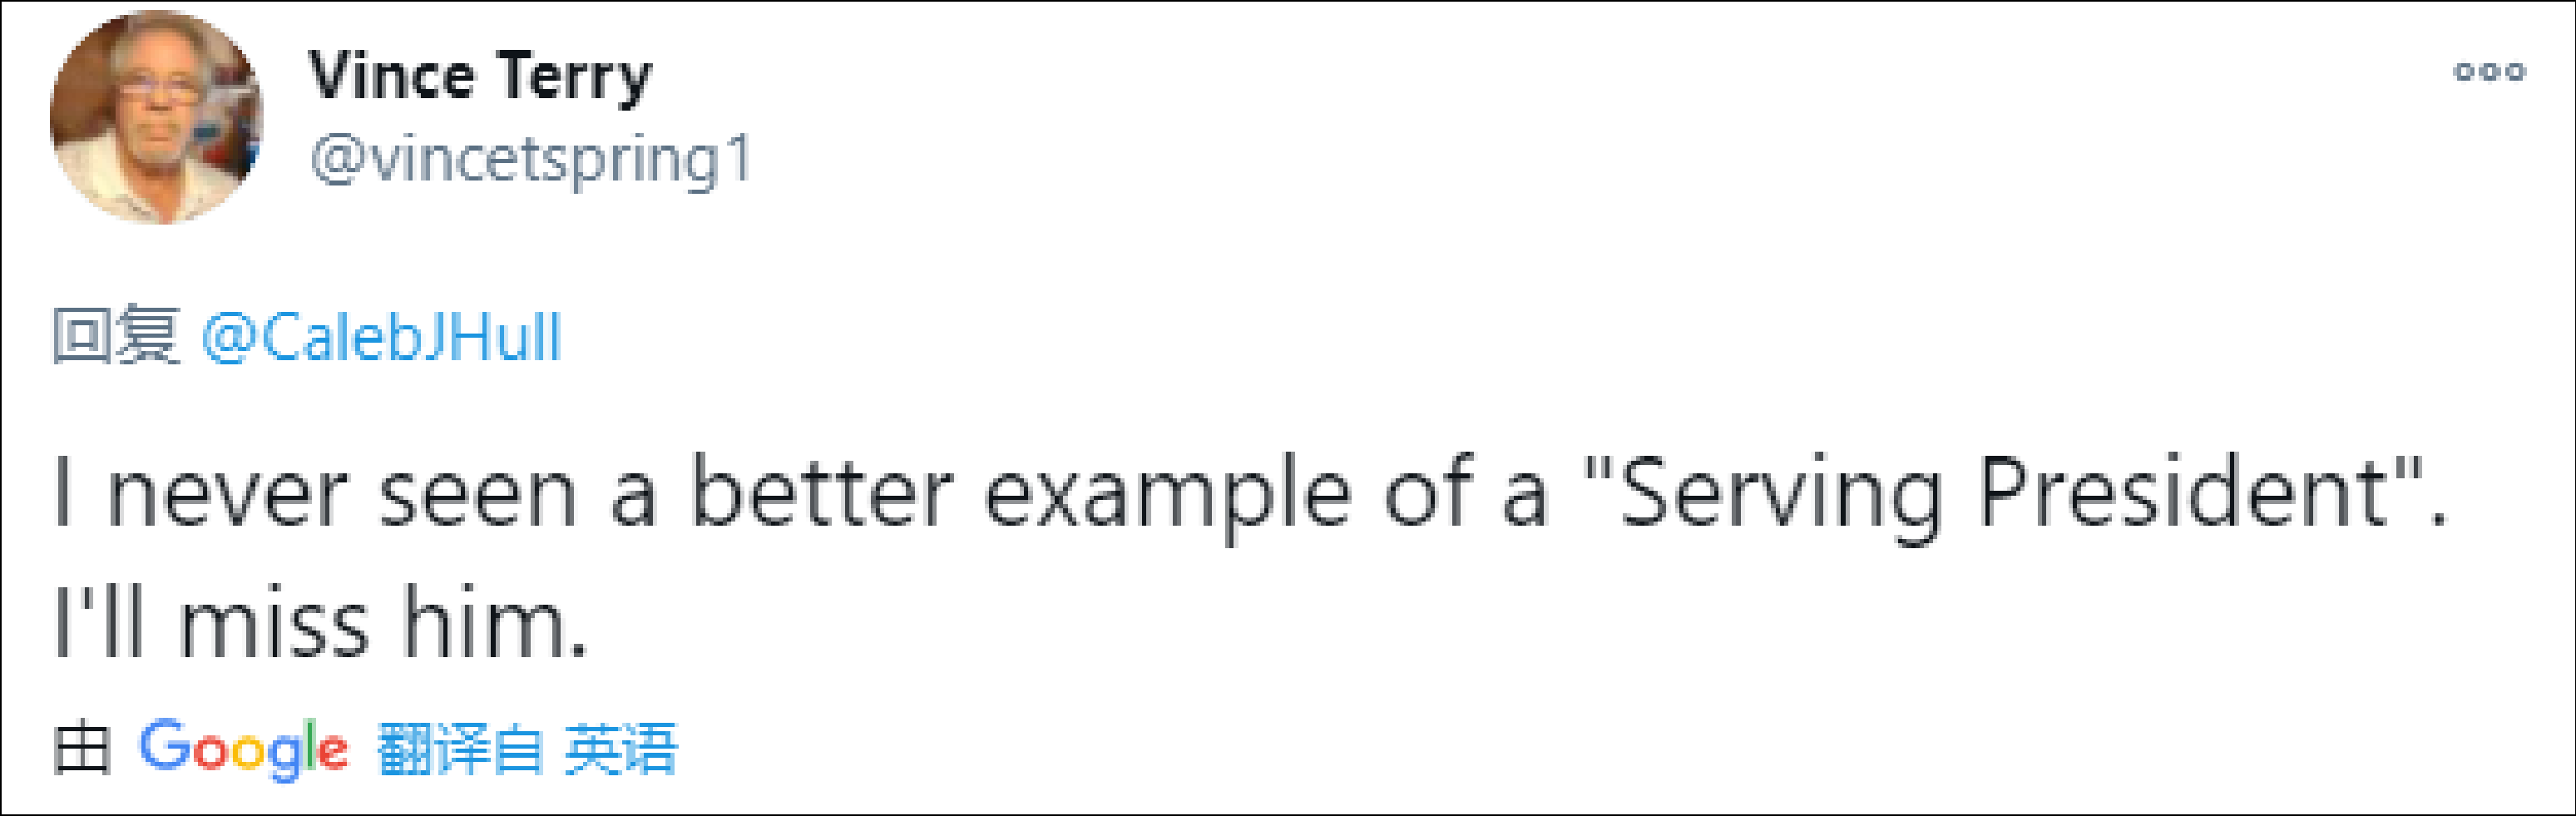
Task: Click the word "better" in the tweet
Action: click(x=821, y=492)
